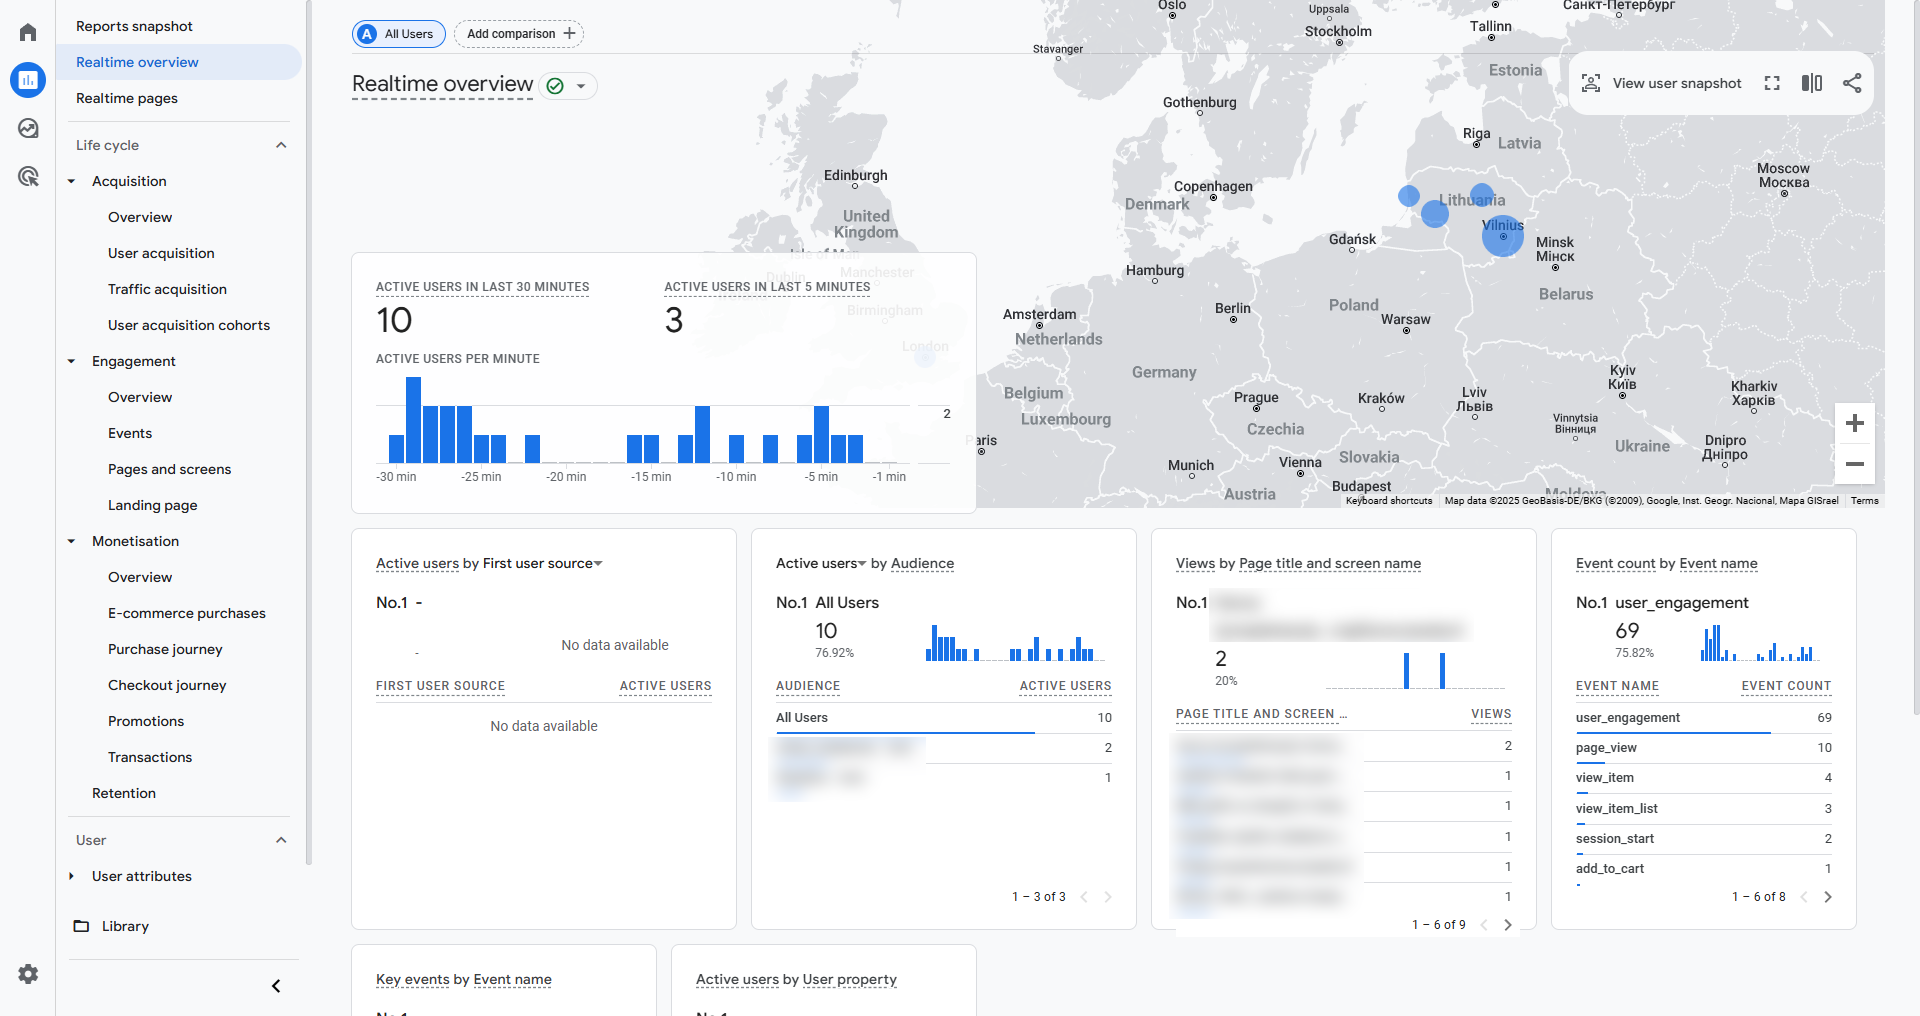Select Realtime pages in sidebar
The image size is (1920, 1016).
click(x=127, y=98)
